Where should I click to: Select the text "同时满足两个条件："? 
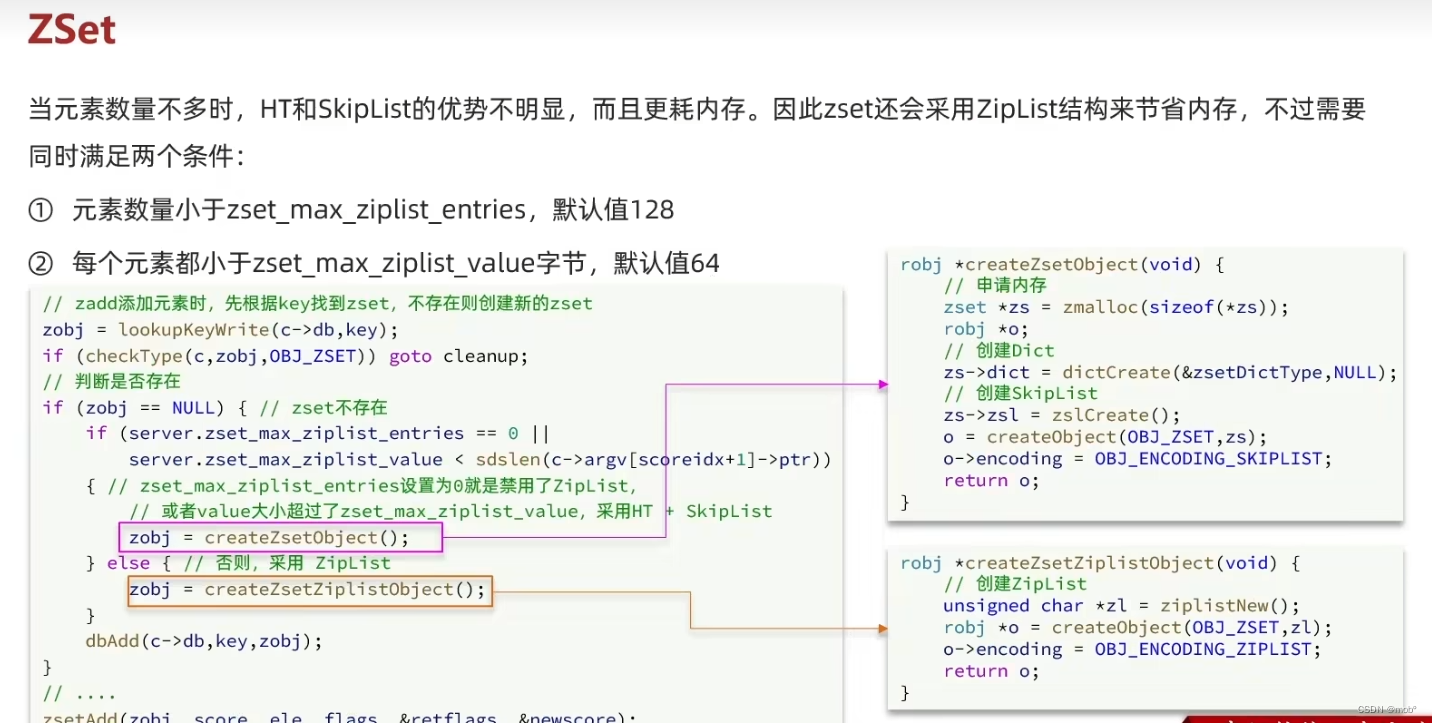click(136, 155)
